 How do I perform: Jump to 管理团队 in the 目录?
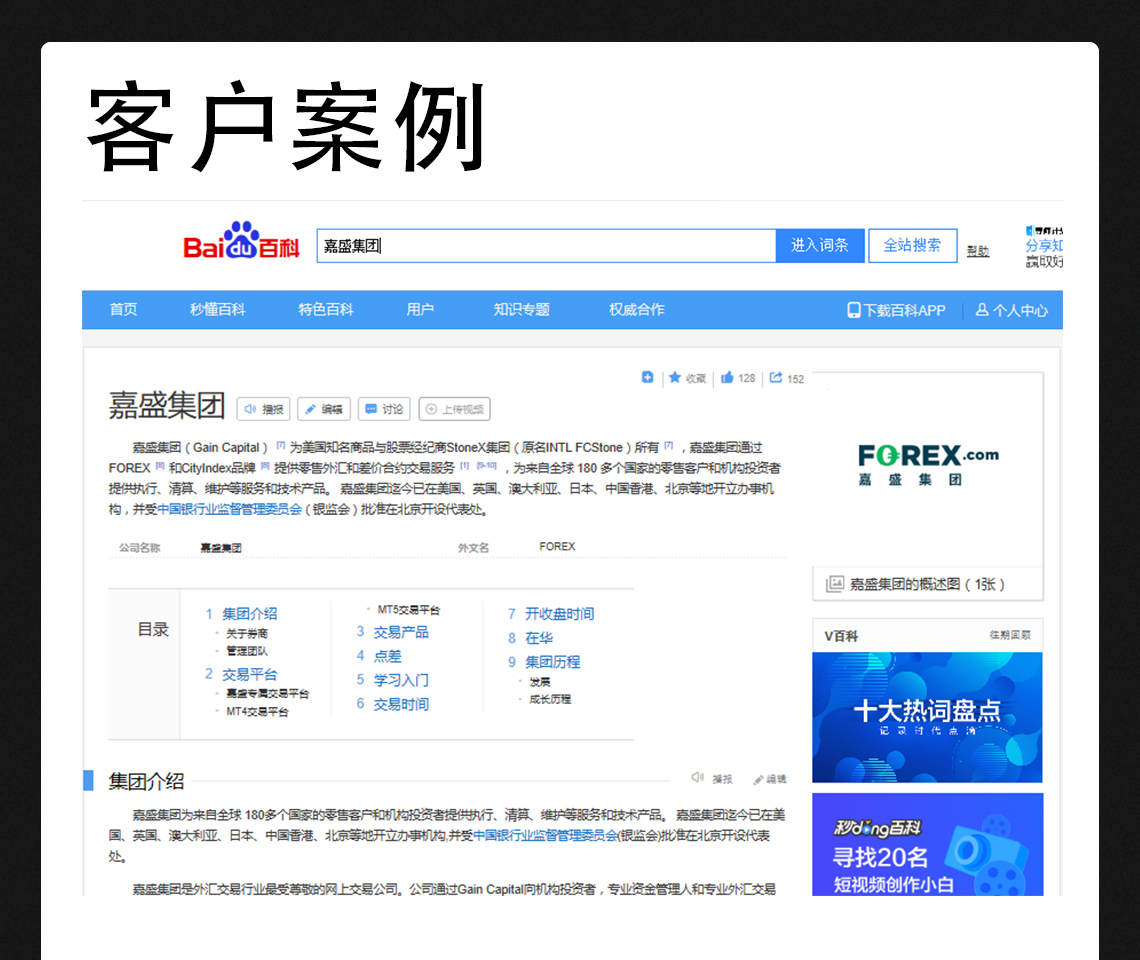pos(247,651)
